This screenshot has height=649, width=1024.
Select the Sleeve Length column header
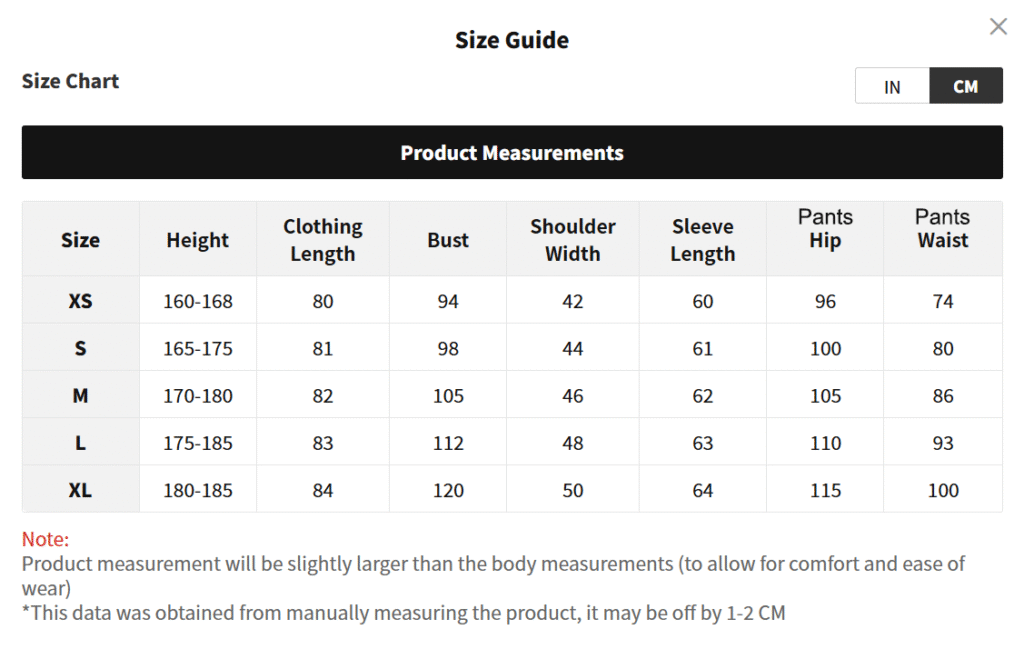[x=703, y=240]
